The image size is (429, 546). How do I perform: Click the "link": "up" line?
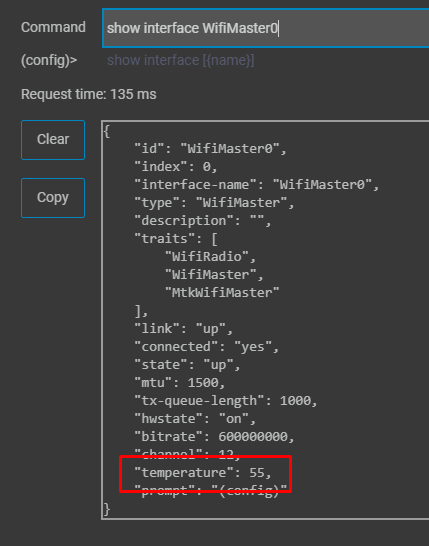coord(184,328)
